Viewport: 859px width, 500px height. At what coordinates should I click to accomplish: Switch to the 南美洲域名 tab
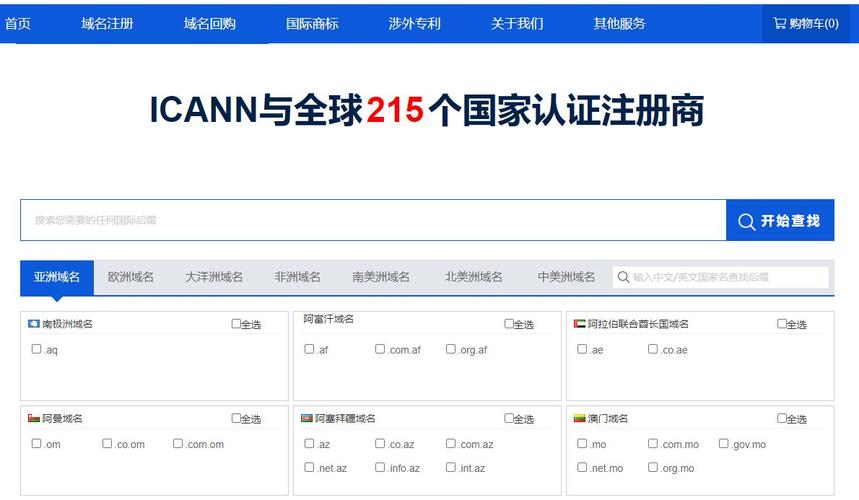click(381, 277)
